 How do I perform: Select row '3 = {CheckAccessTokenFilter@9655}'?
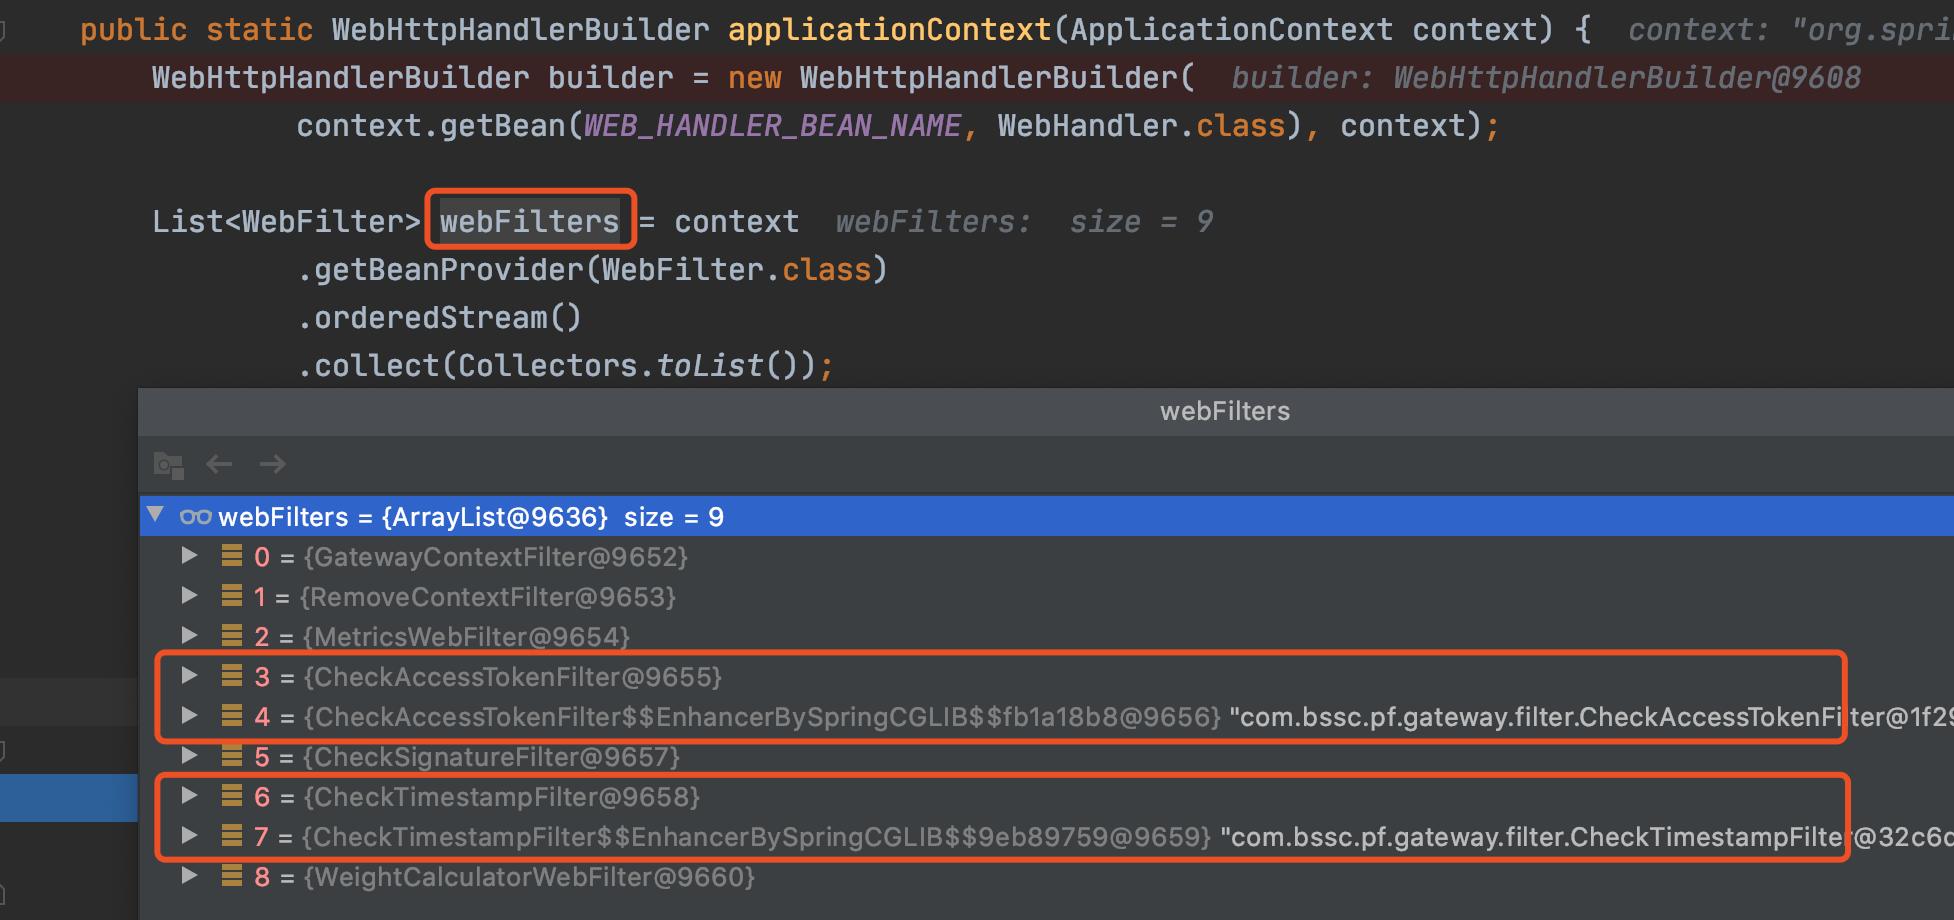tap(1047, 676)
